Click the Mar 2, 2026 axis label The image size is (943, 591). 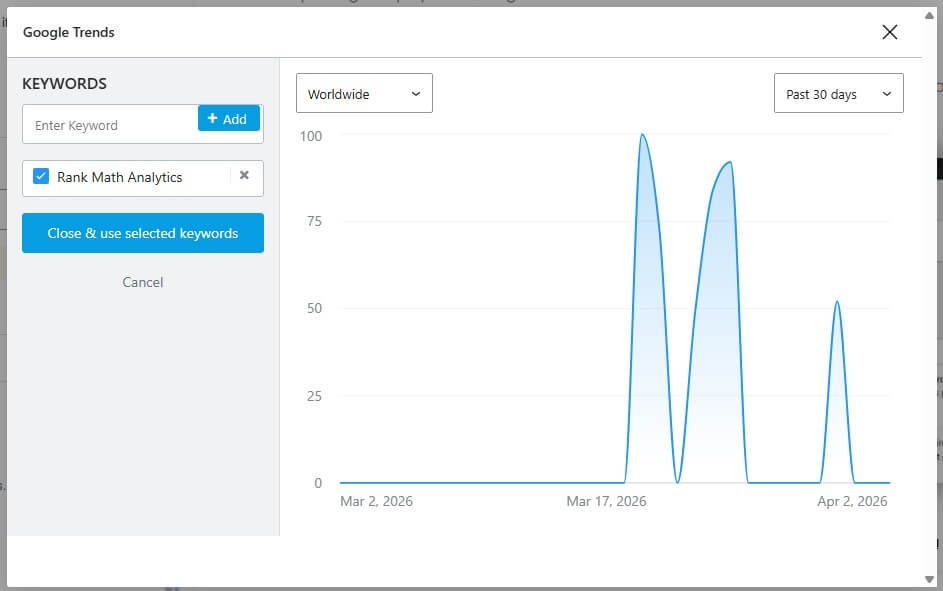(376, 501)
